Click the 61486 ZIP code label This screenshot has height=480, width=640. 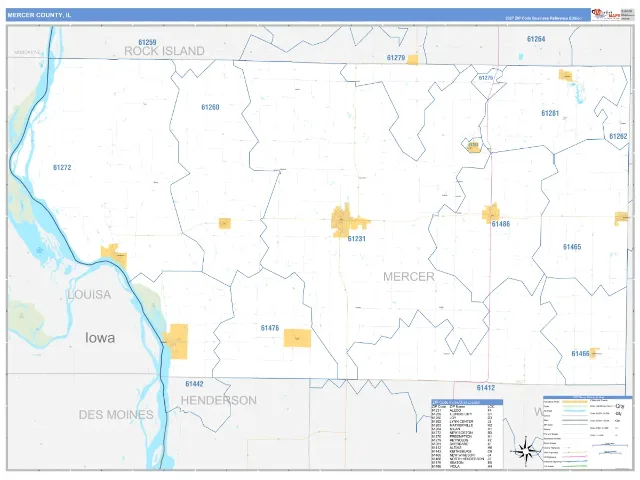point(500,224)
